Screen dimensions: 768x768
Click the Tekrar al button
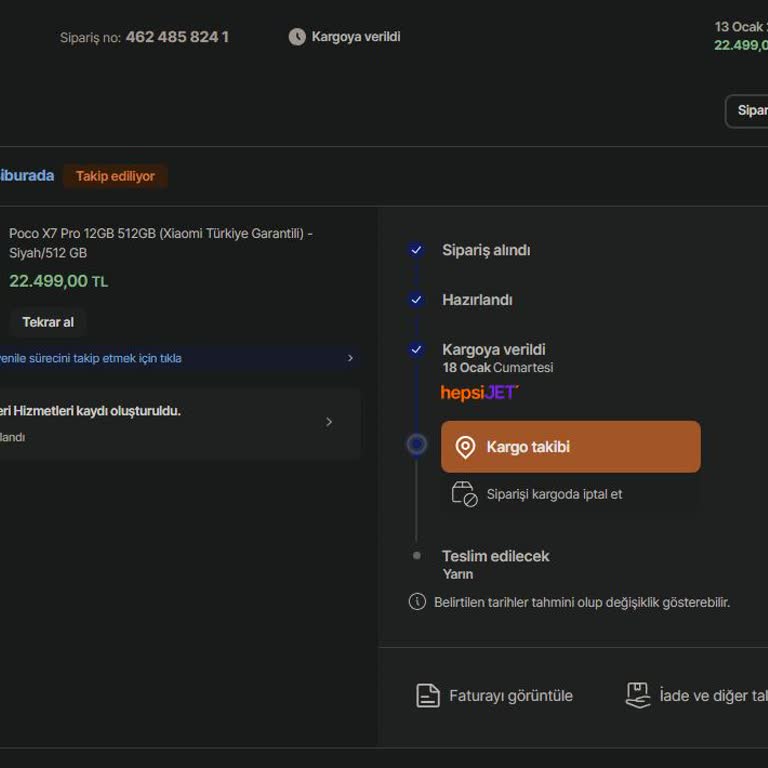pyautogui.click(x=48, y=322)
